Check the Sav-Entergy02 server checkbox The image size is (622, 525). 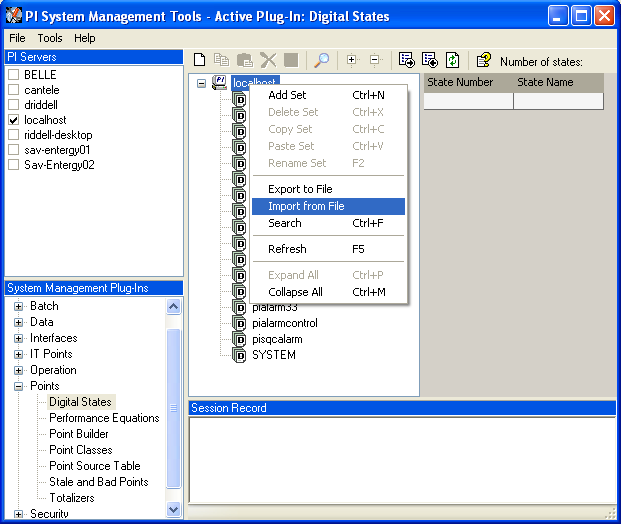tap(14, 165)
